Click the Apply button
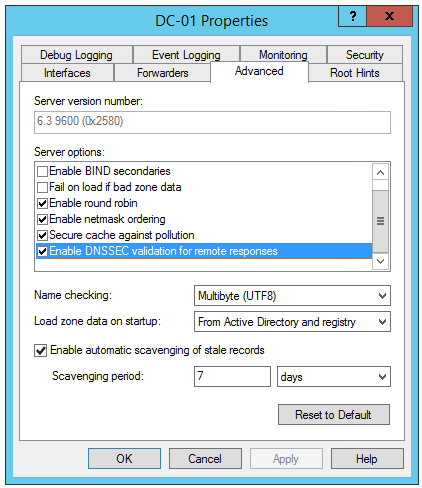 tap(286, 459)
